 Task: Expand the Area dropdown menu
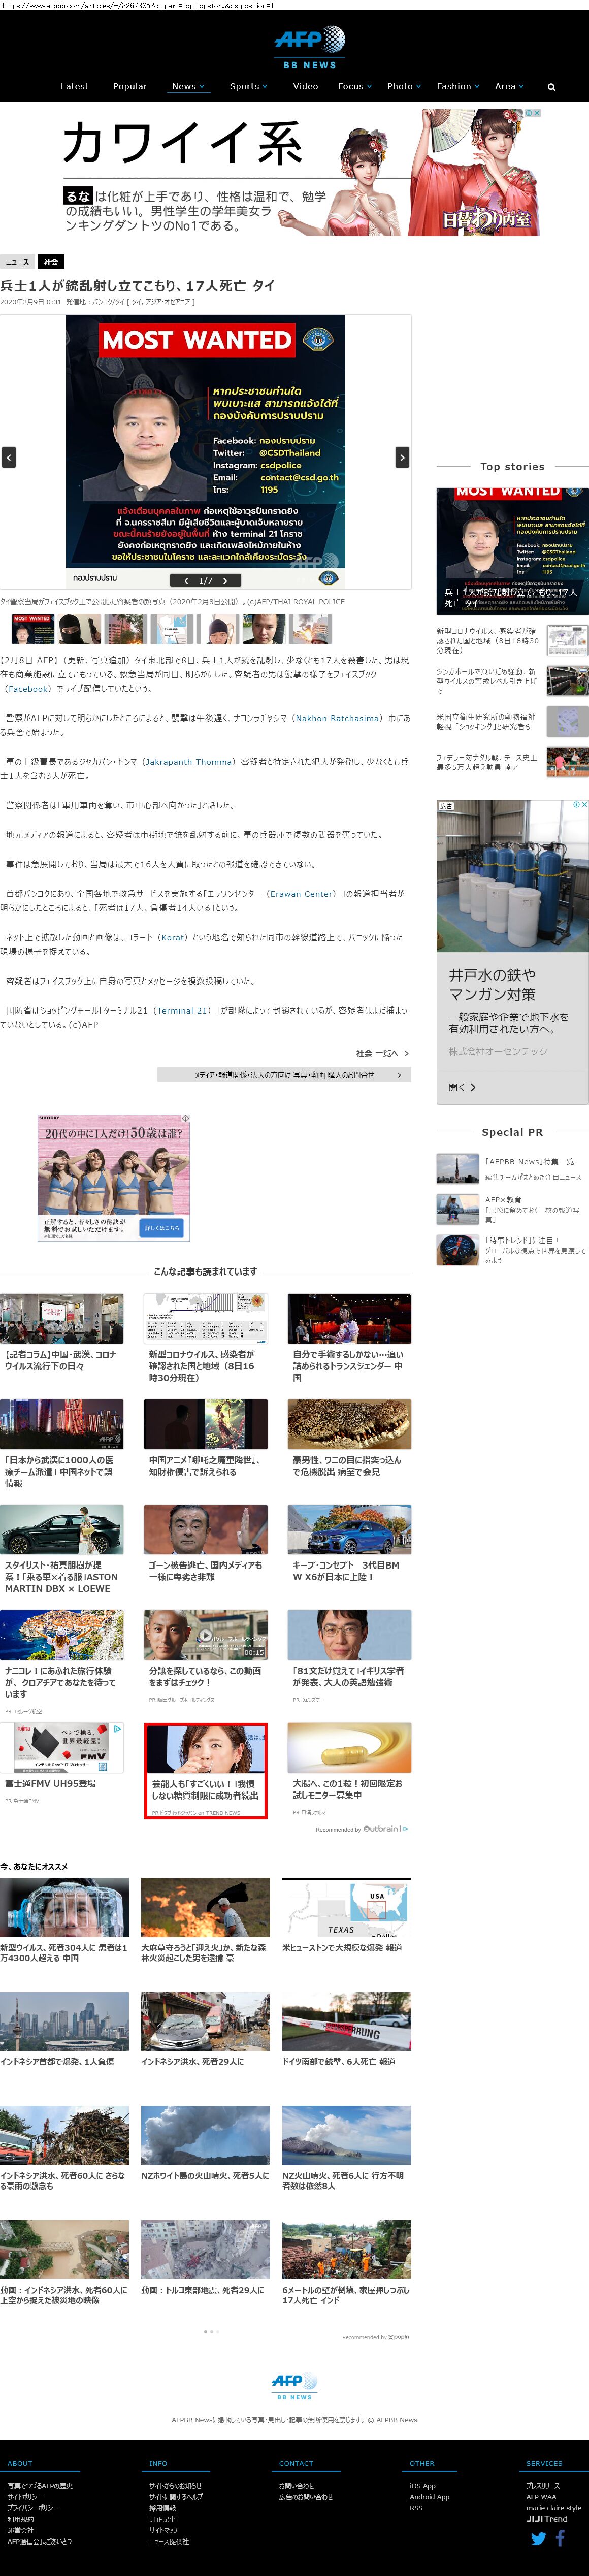click(x=509, y=87)
